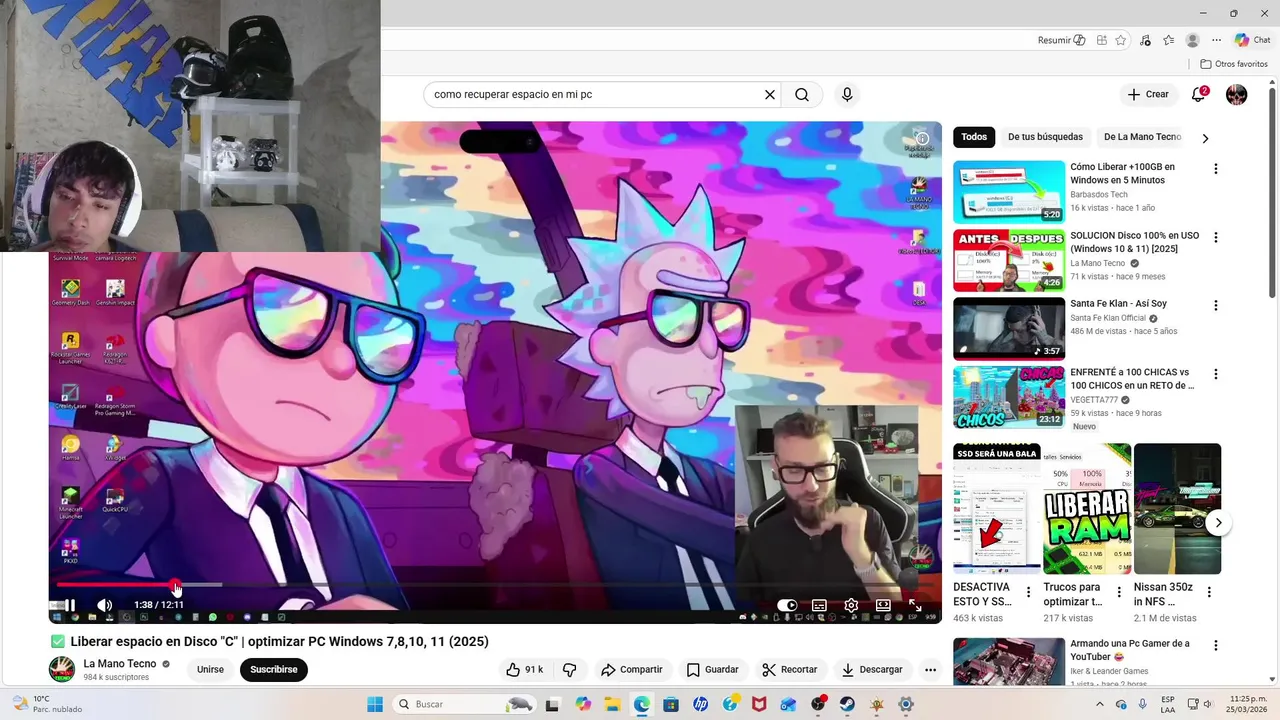
Task: Click the Descargar download button
Action: click(x=872, y=670)
